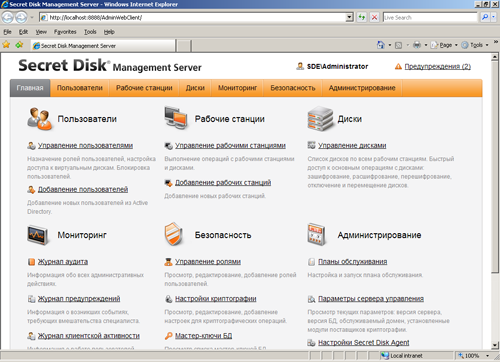This screenshot has height=362, width=500.
Task: Open the Параметры сервера управления link
Action: (x=371, y=299)
